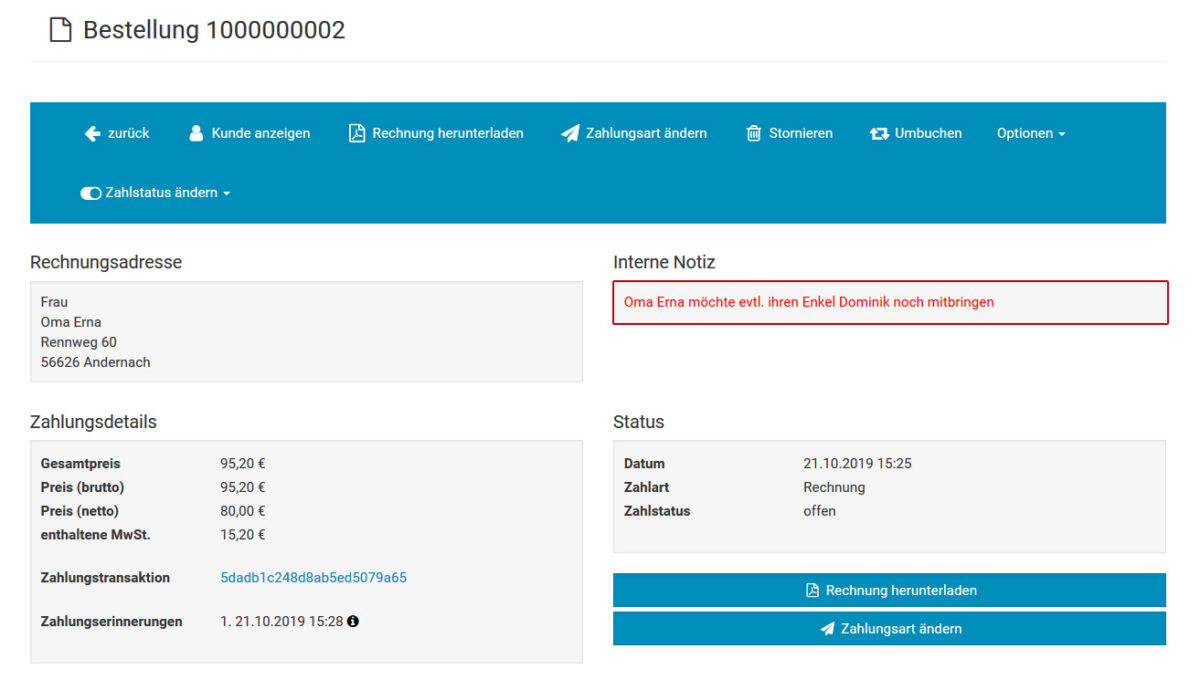Image resolution: width=1200 pixels, height=680 pixels.
Task: Click the person icon for Kunde anzeigen
Action: pos(196,133)
